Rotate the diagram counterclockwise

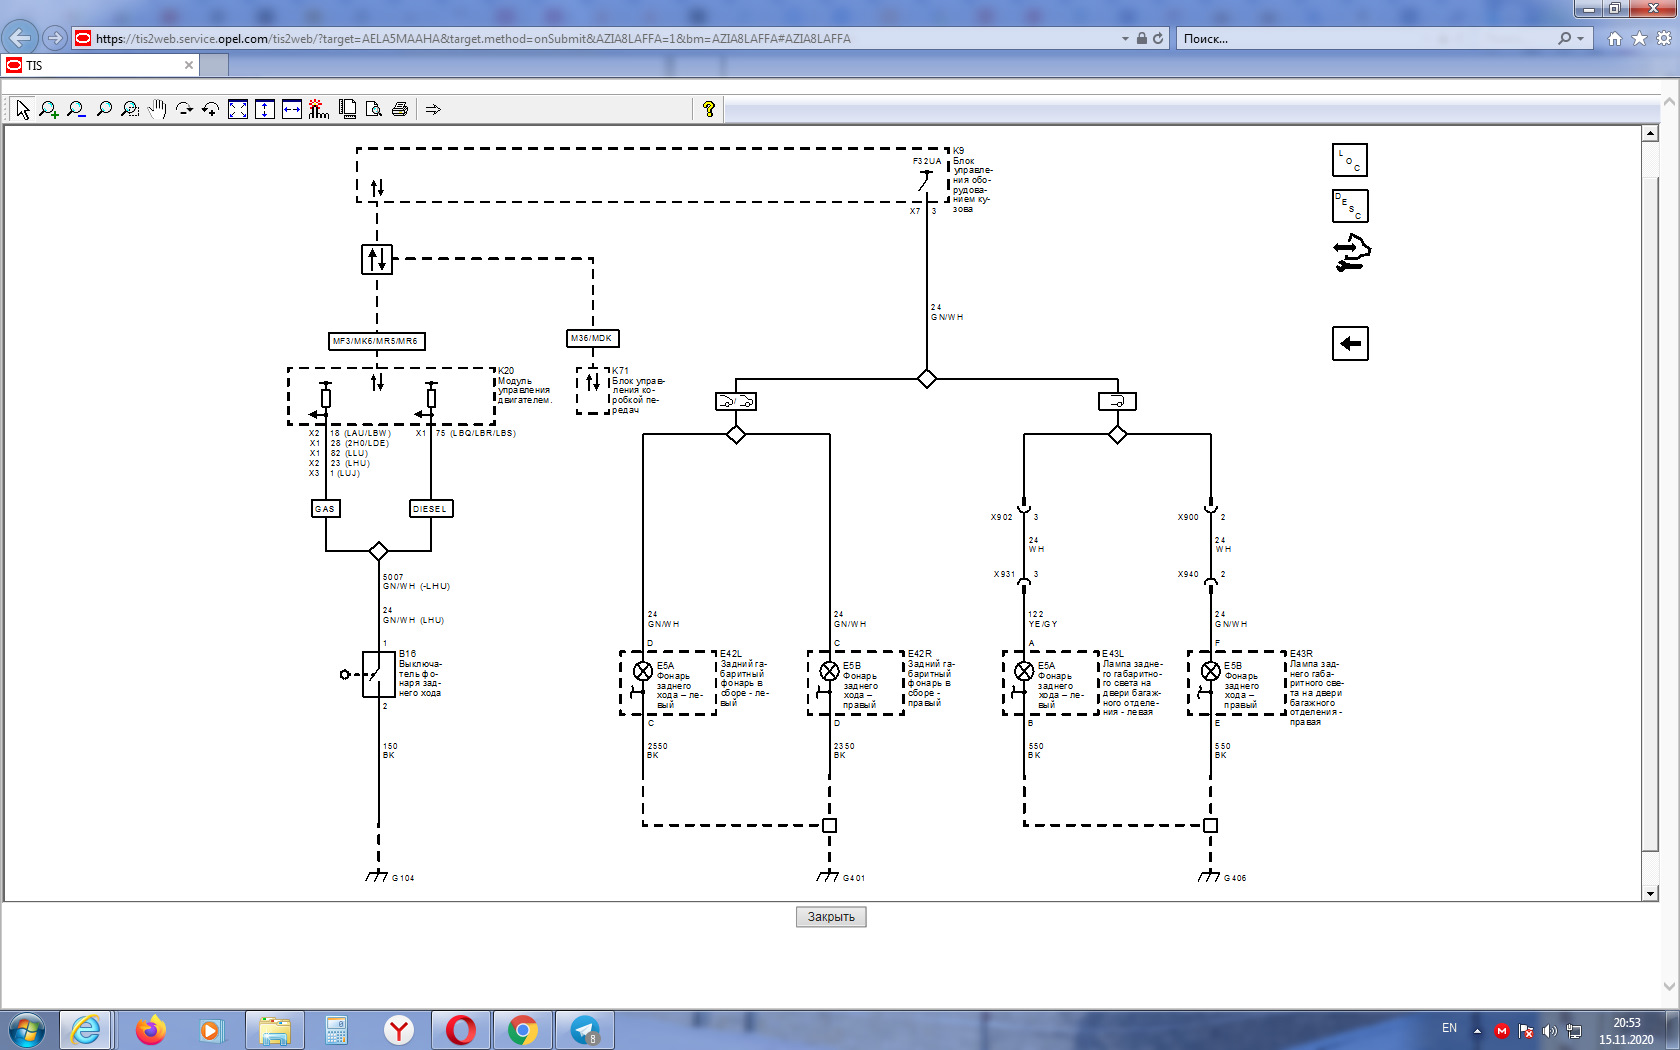[210, 109]
